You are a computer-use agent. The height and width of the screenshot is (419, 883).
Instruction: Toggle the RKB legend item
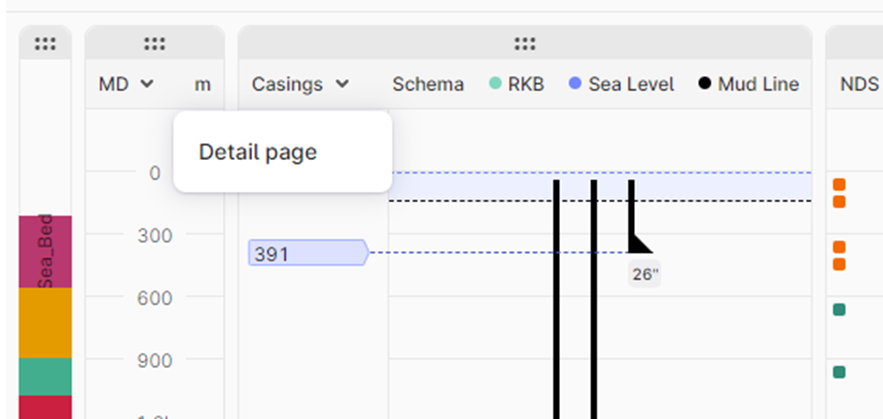517,84
